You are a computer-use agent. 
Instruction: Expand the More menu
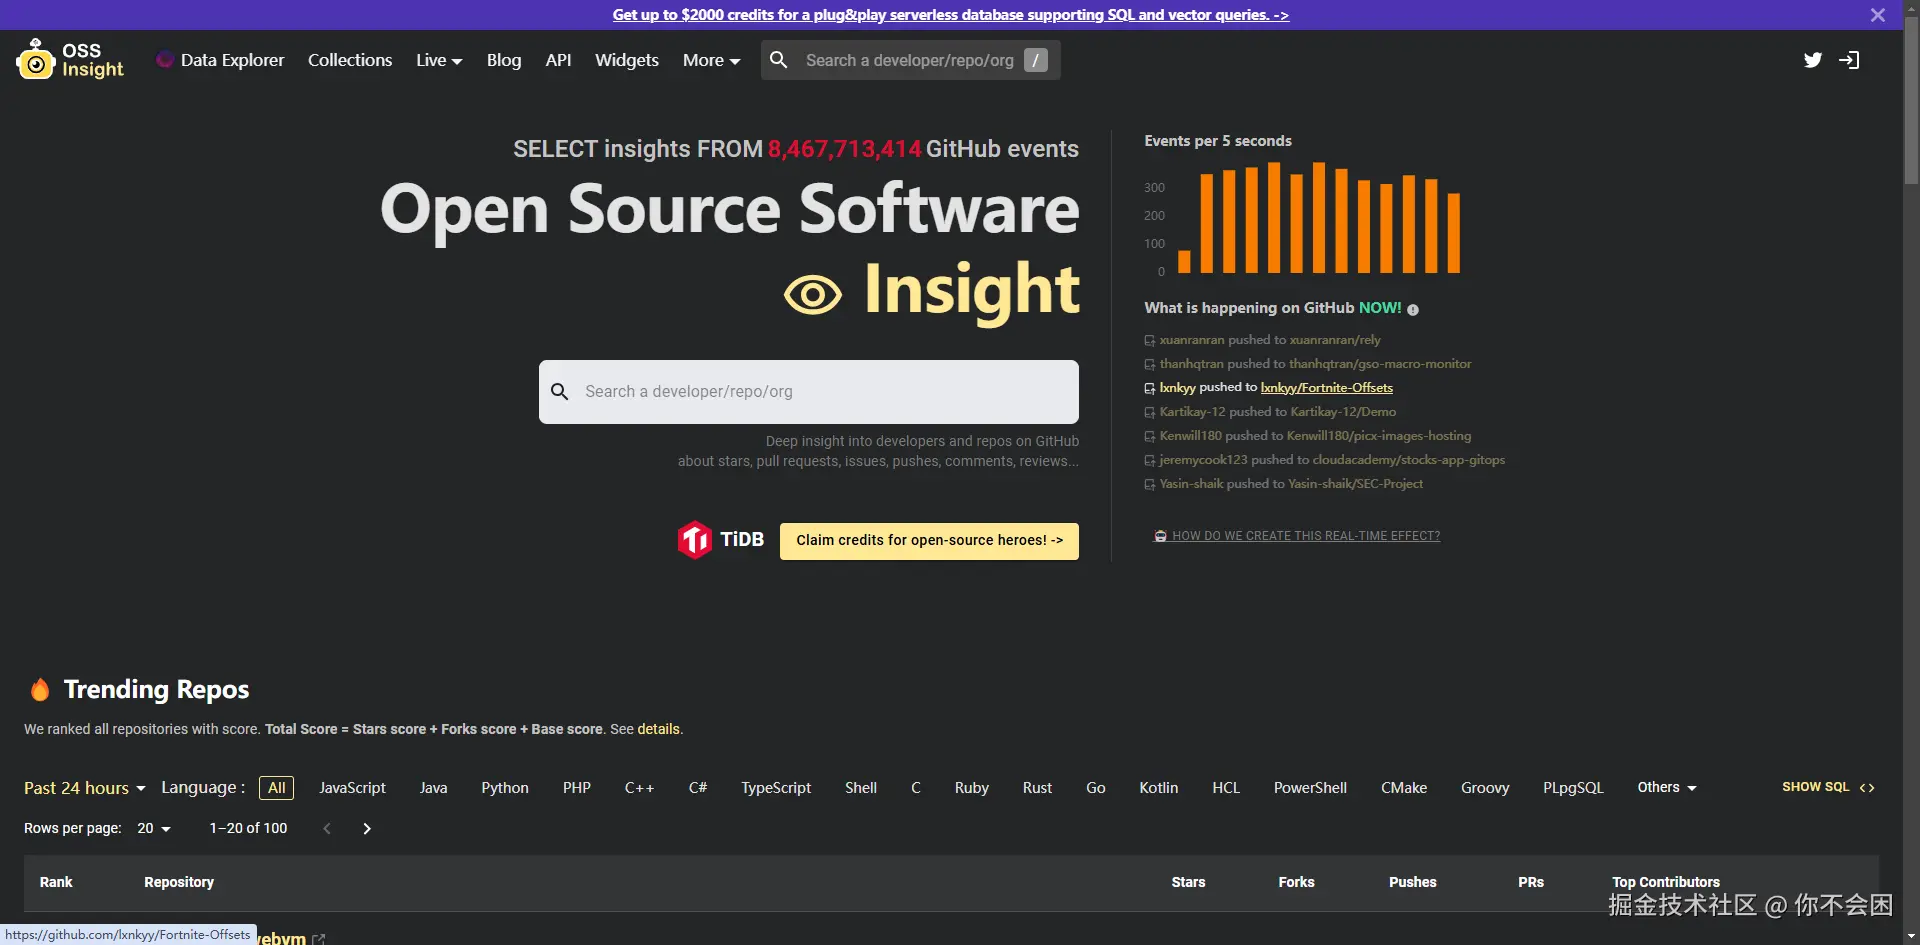711,60
